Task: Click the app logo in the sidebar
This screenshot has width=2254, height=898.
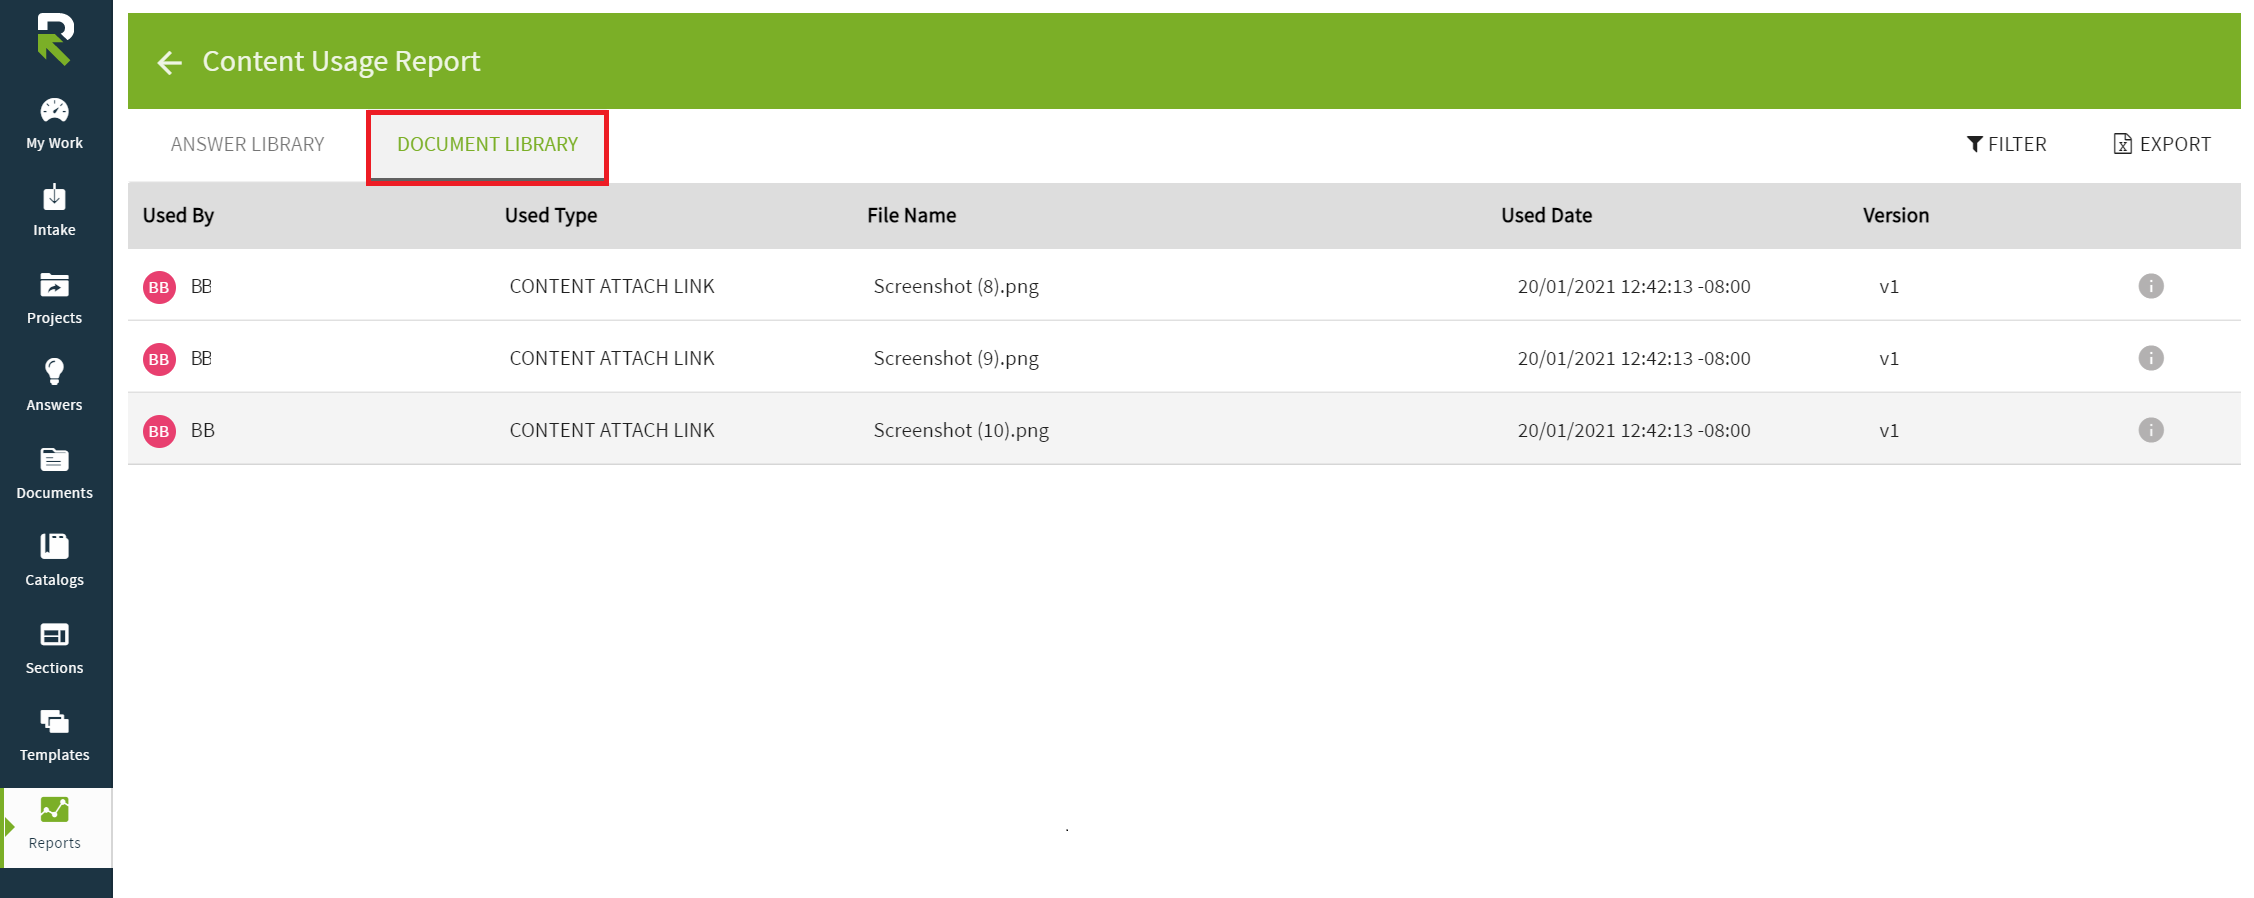Action: point(55,39)
